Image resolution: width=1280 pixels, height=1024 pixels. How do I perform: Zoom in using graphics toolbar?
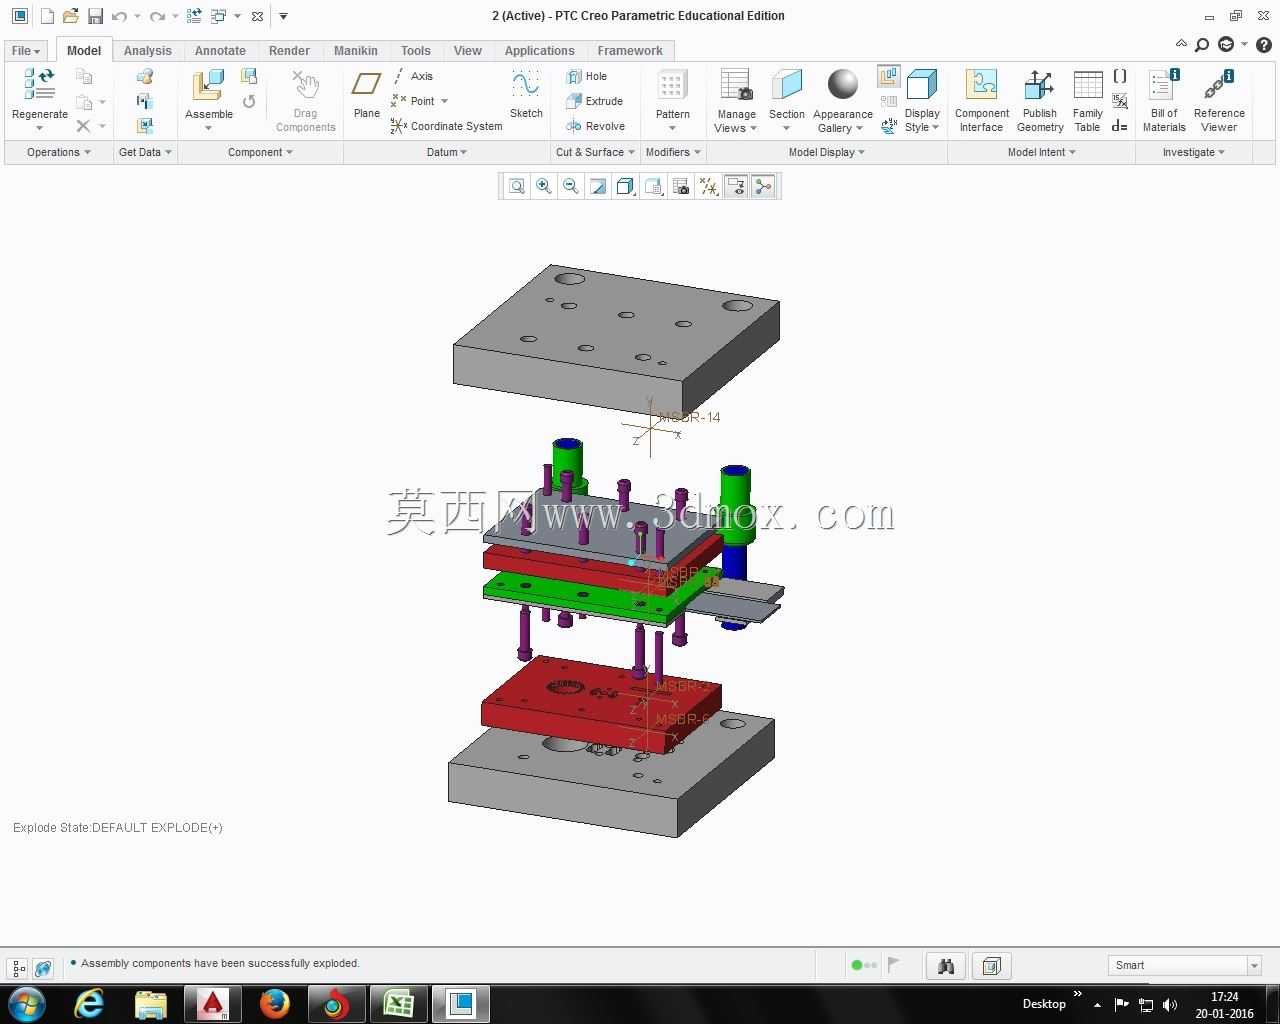544,186
